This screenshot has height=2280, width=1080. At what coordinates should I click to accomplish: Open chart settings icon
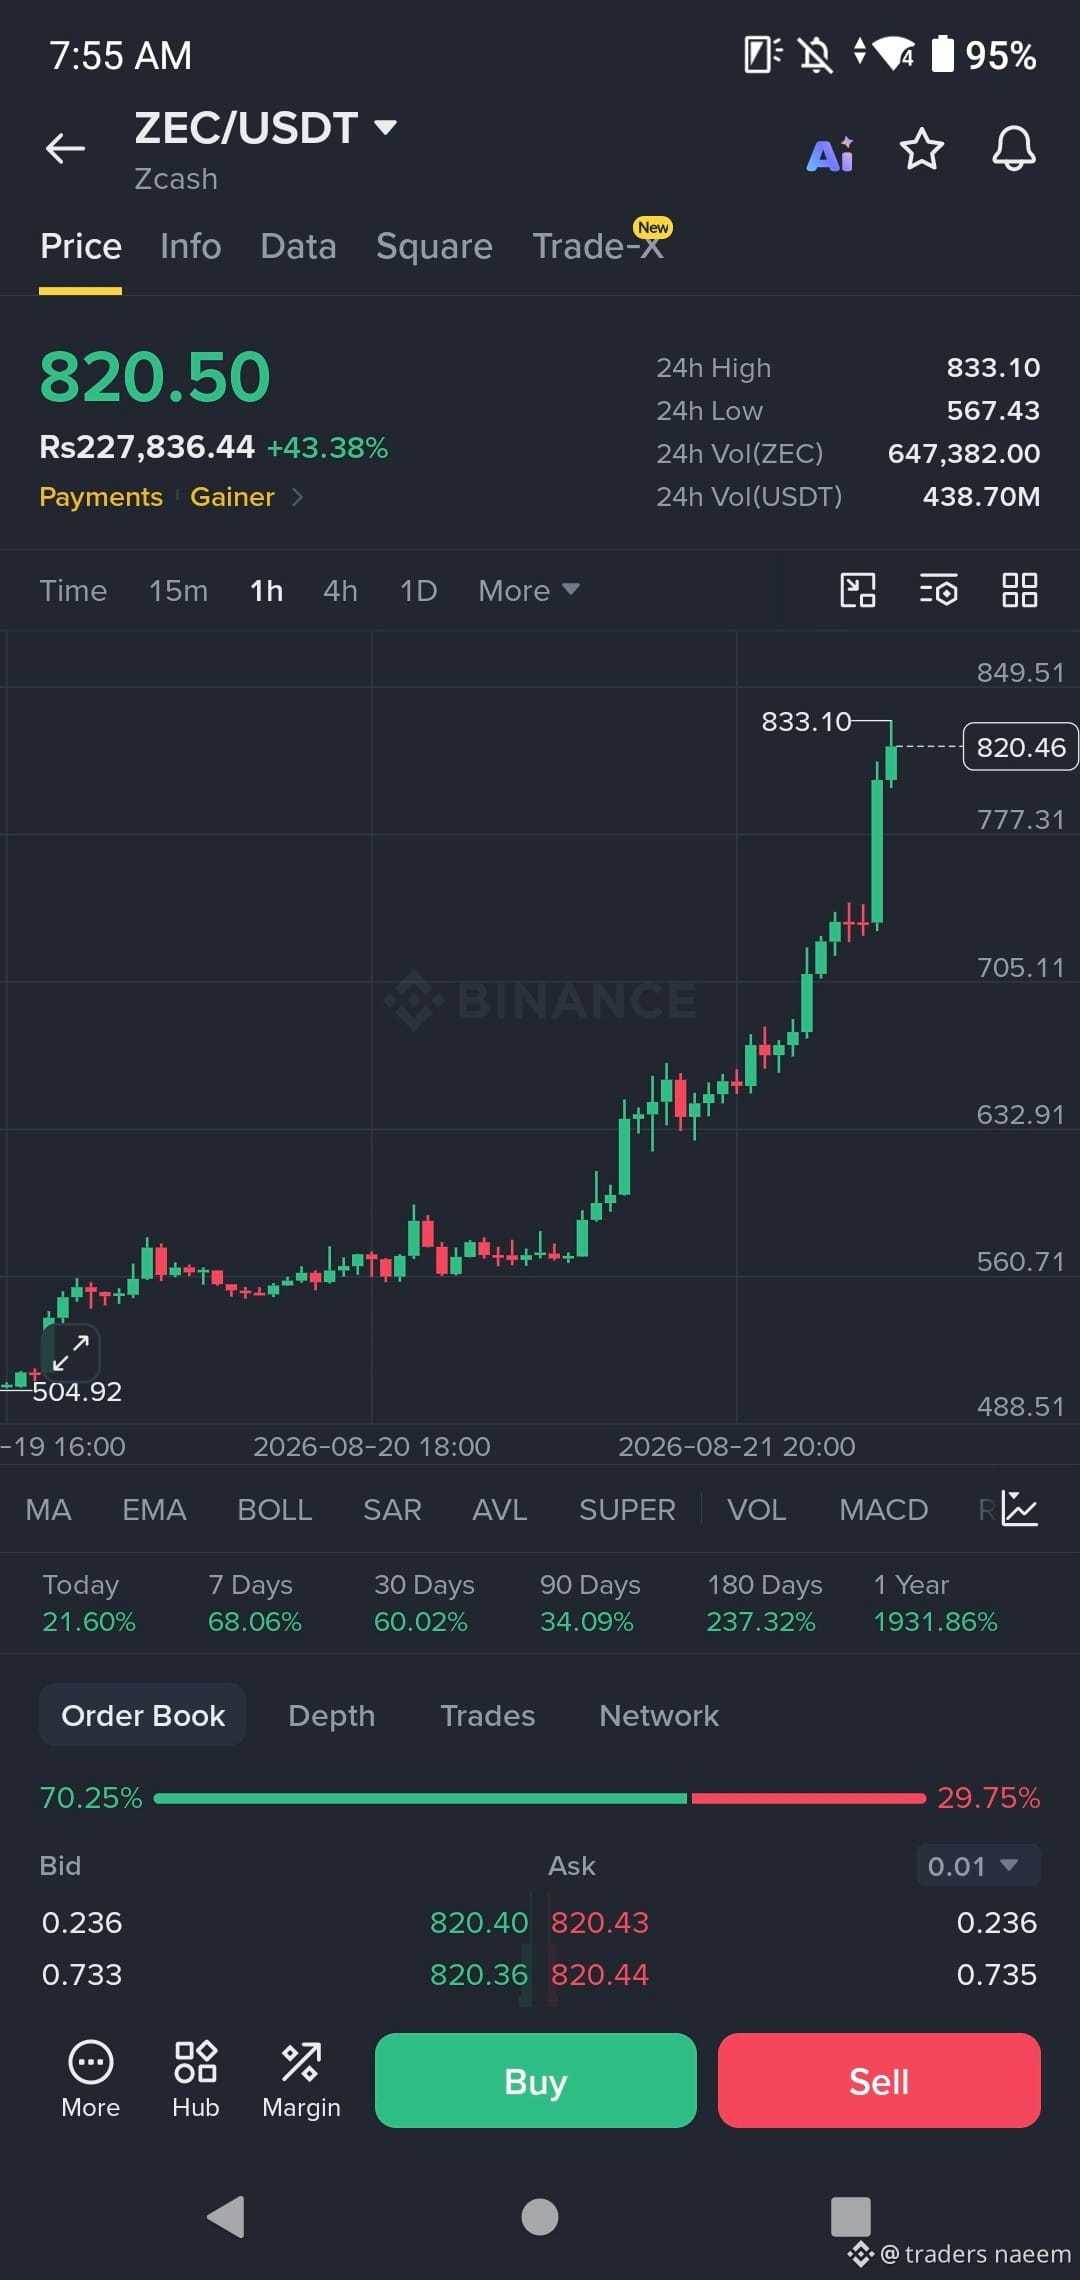(x=939, y=590)
